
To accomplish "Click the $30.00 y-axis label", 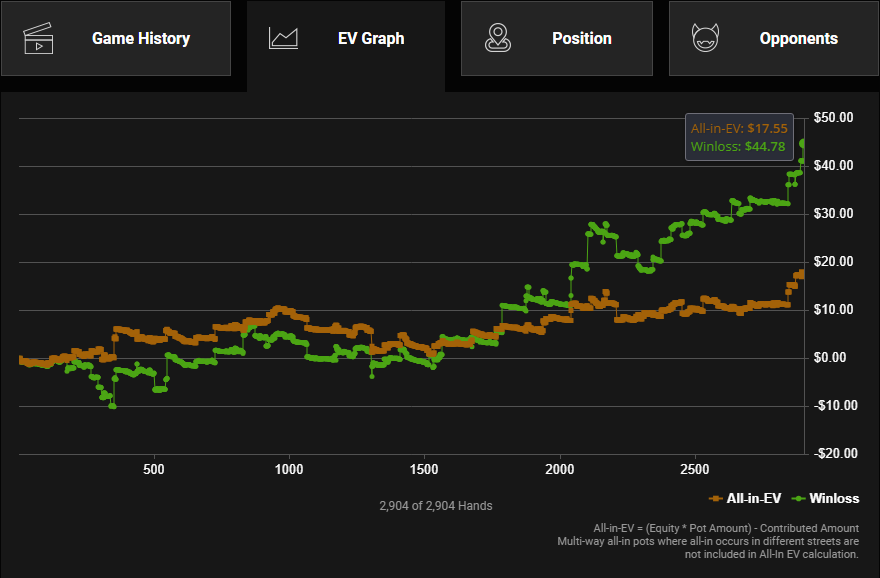I will pyautogui.click(x=833, y=213).
